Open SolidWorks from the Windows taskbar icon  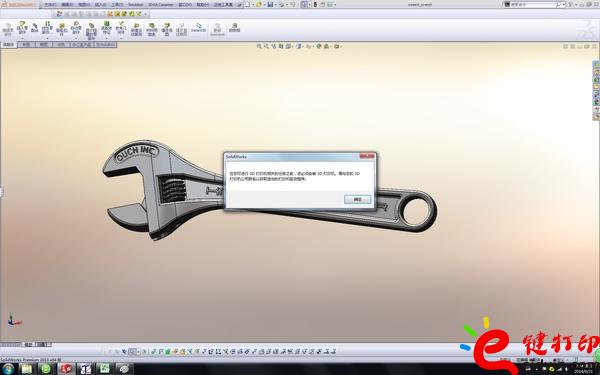65,368
